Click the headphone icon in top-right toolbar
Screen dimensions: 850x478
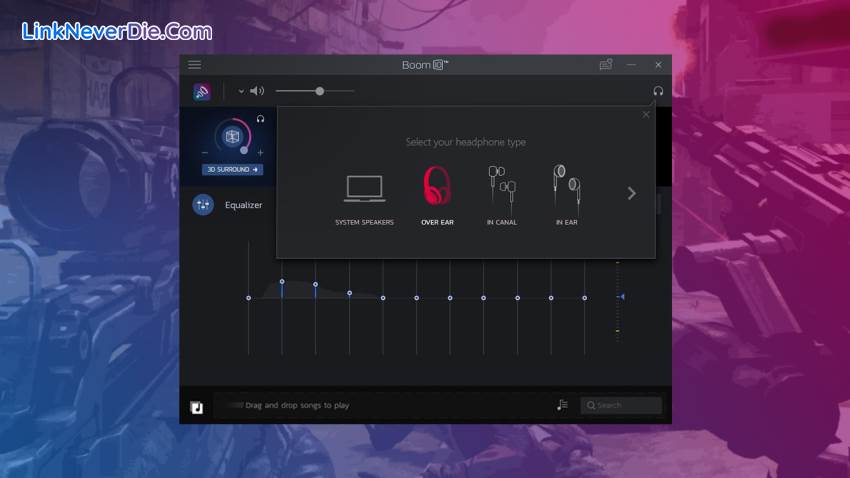658,91
